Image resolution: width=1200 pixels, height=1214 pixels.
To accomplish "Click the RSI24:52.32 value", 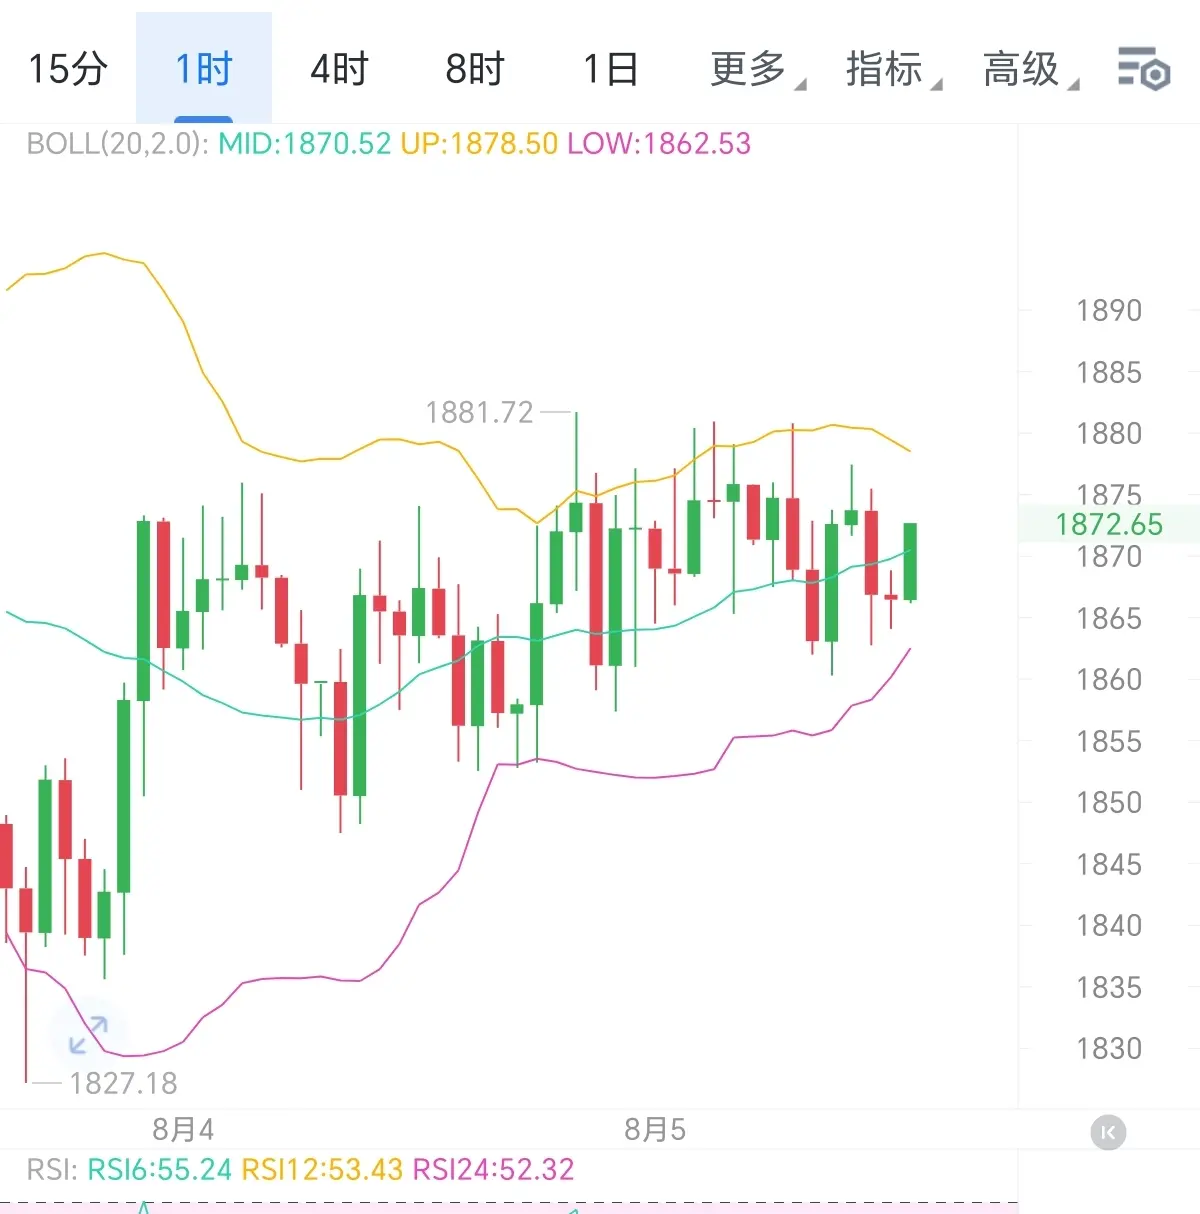I will pyautogui.click(x=493, y=1170).
